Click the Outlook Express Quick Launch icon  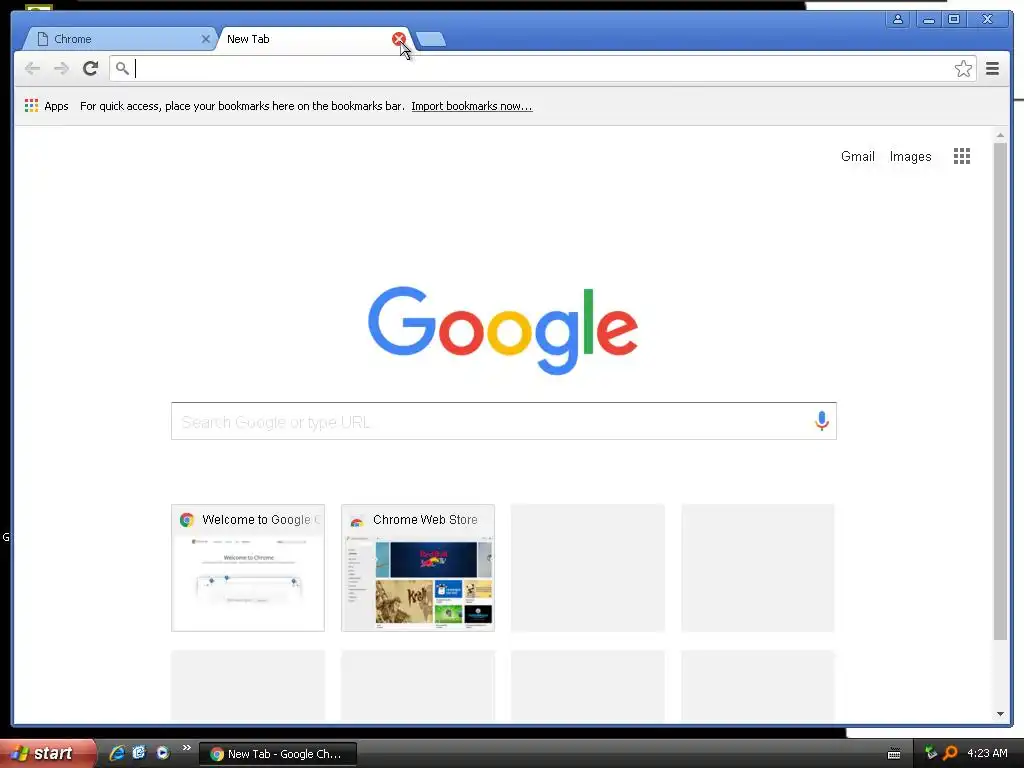139,753
